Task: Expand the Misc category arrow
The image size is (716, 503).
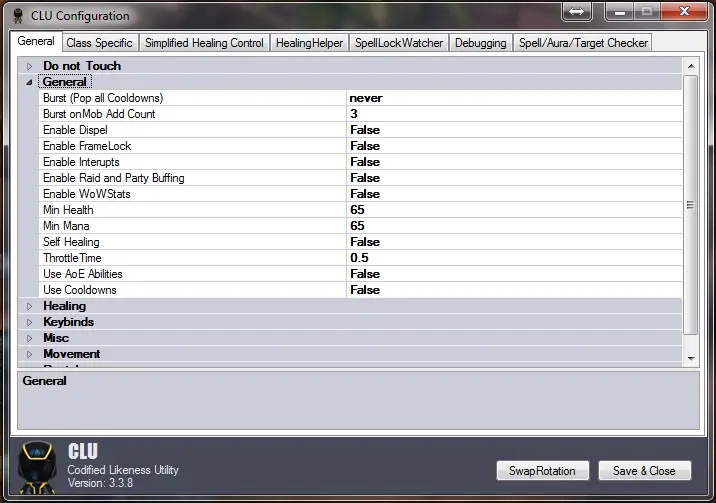Action: point(29,338)
